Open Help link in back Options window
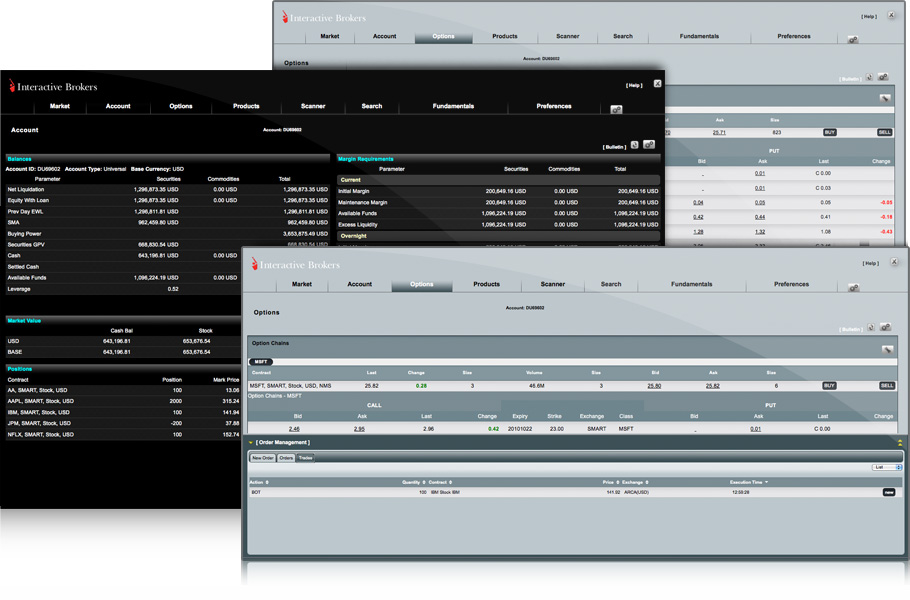 (x=869, y=17)
